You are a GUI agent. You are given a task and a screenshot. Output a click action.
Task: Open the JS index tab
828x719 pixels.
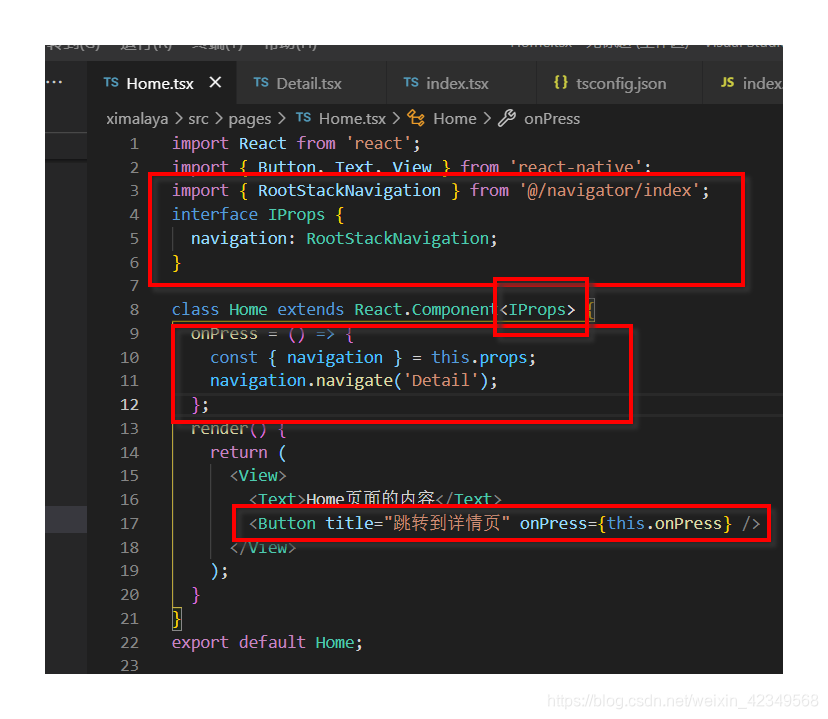743,83
